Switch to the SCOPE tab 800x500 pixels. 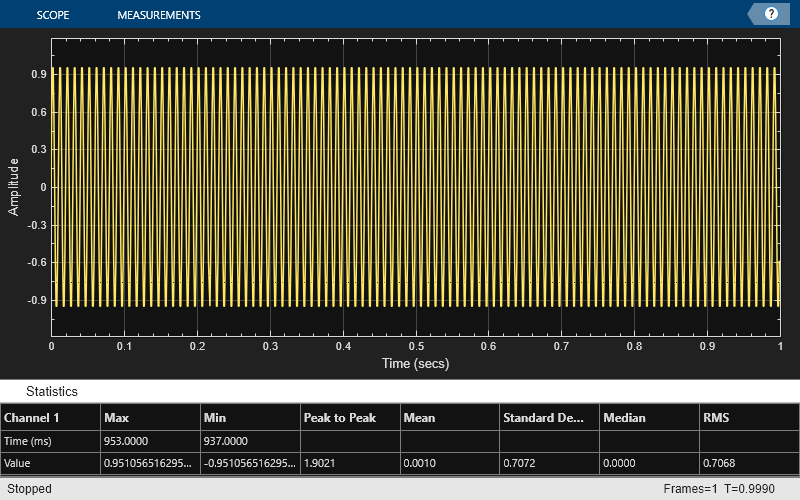point(52,15)
